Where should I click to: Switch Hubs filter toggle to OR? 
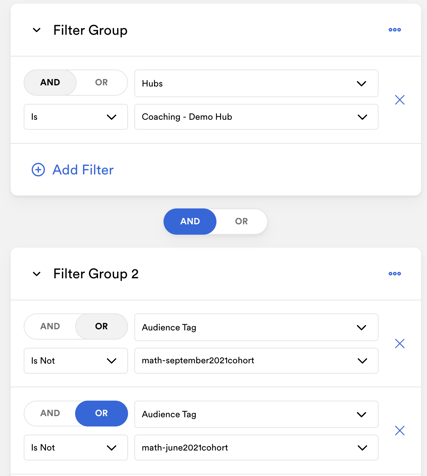pyautogui.click(x=101, y=82)
